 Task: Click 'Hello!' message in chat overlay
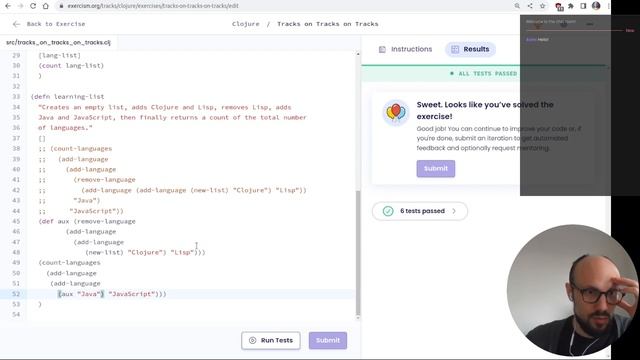pyautogui.click(x=543, y=40)
